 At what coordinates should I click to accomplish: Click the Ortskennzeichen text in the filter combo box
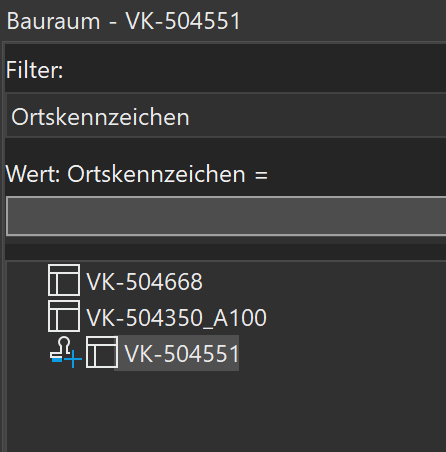(100, 117)
